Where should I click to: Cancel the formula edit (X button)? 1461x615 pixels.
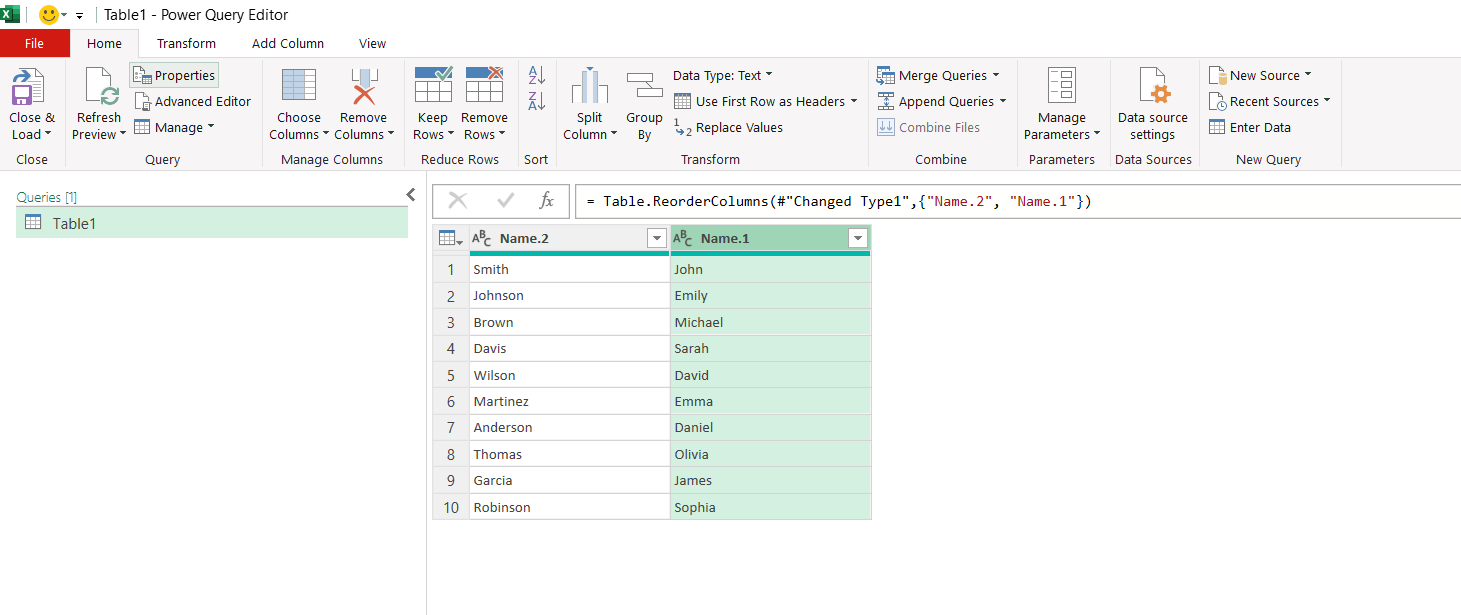coord(458,201)
